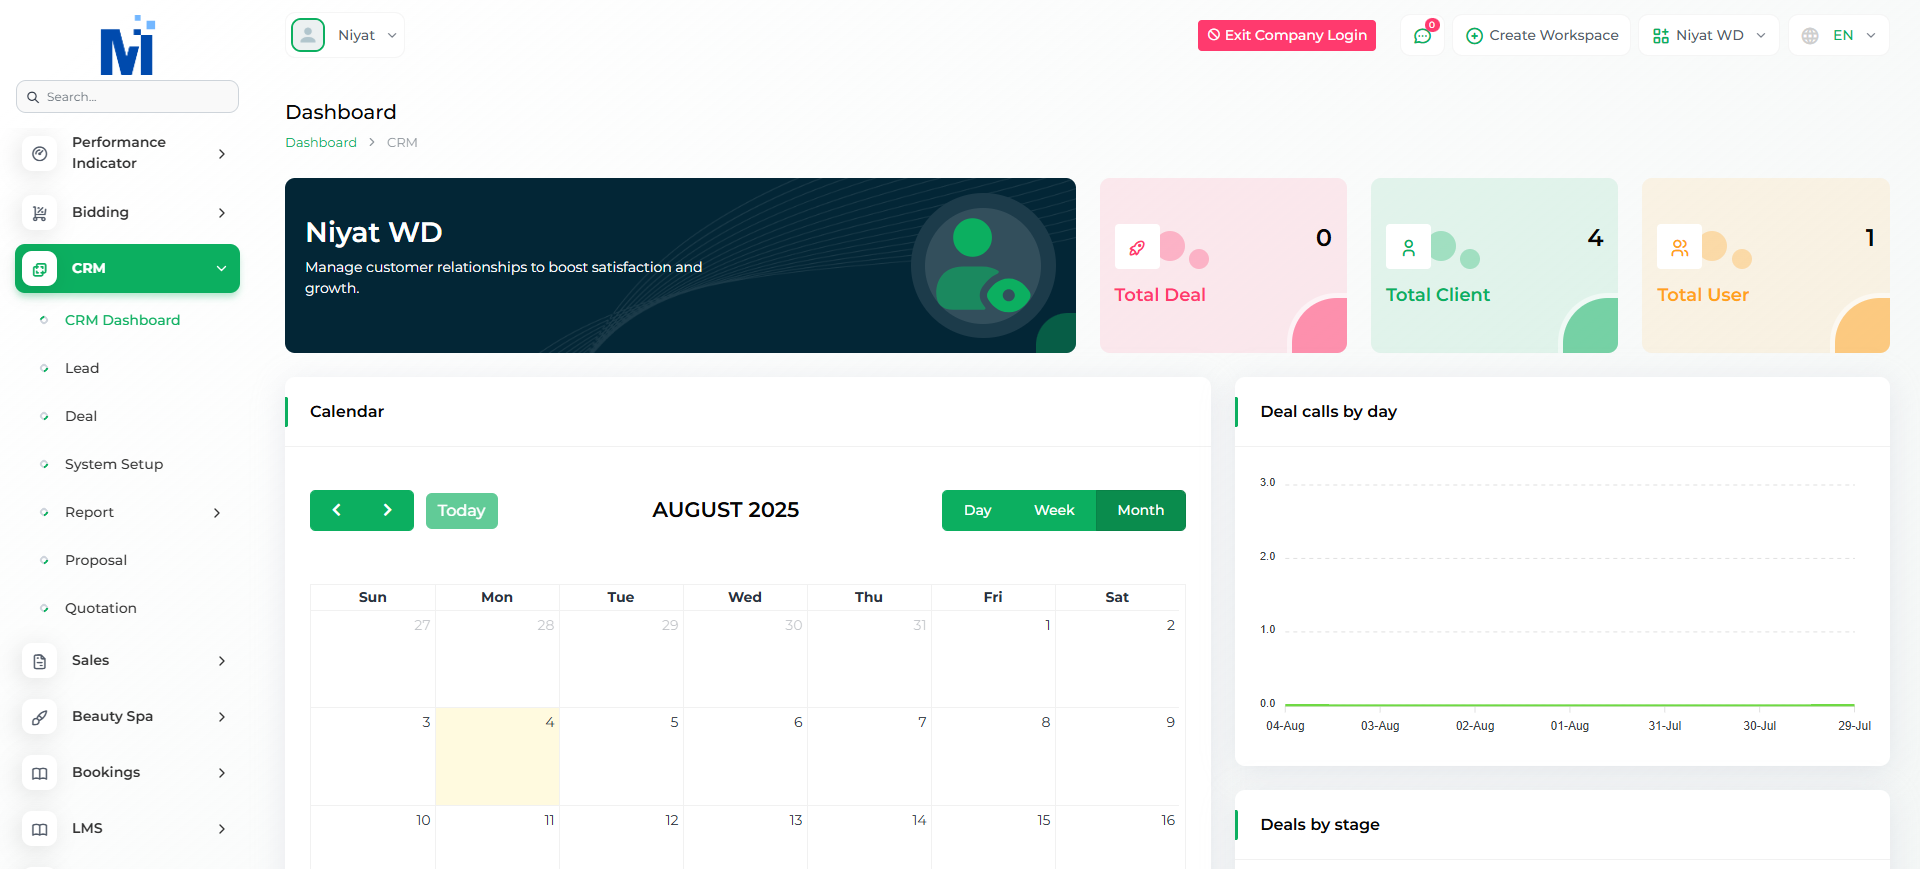Open the CRM Dashboard menu item

(122, 320)
